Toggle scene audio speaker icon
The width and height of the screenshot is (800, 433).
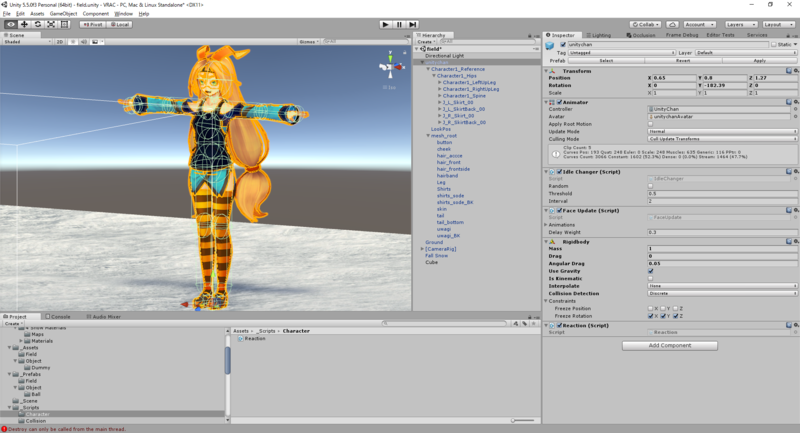pyautogui.click(x=84, y=42)
